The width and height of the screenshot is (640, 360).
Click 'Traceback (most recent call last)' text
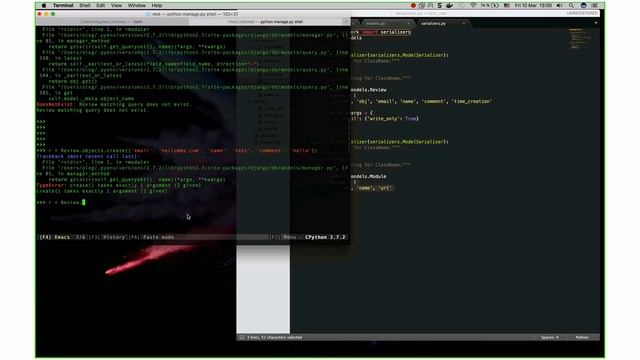point(87,156)
